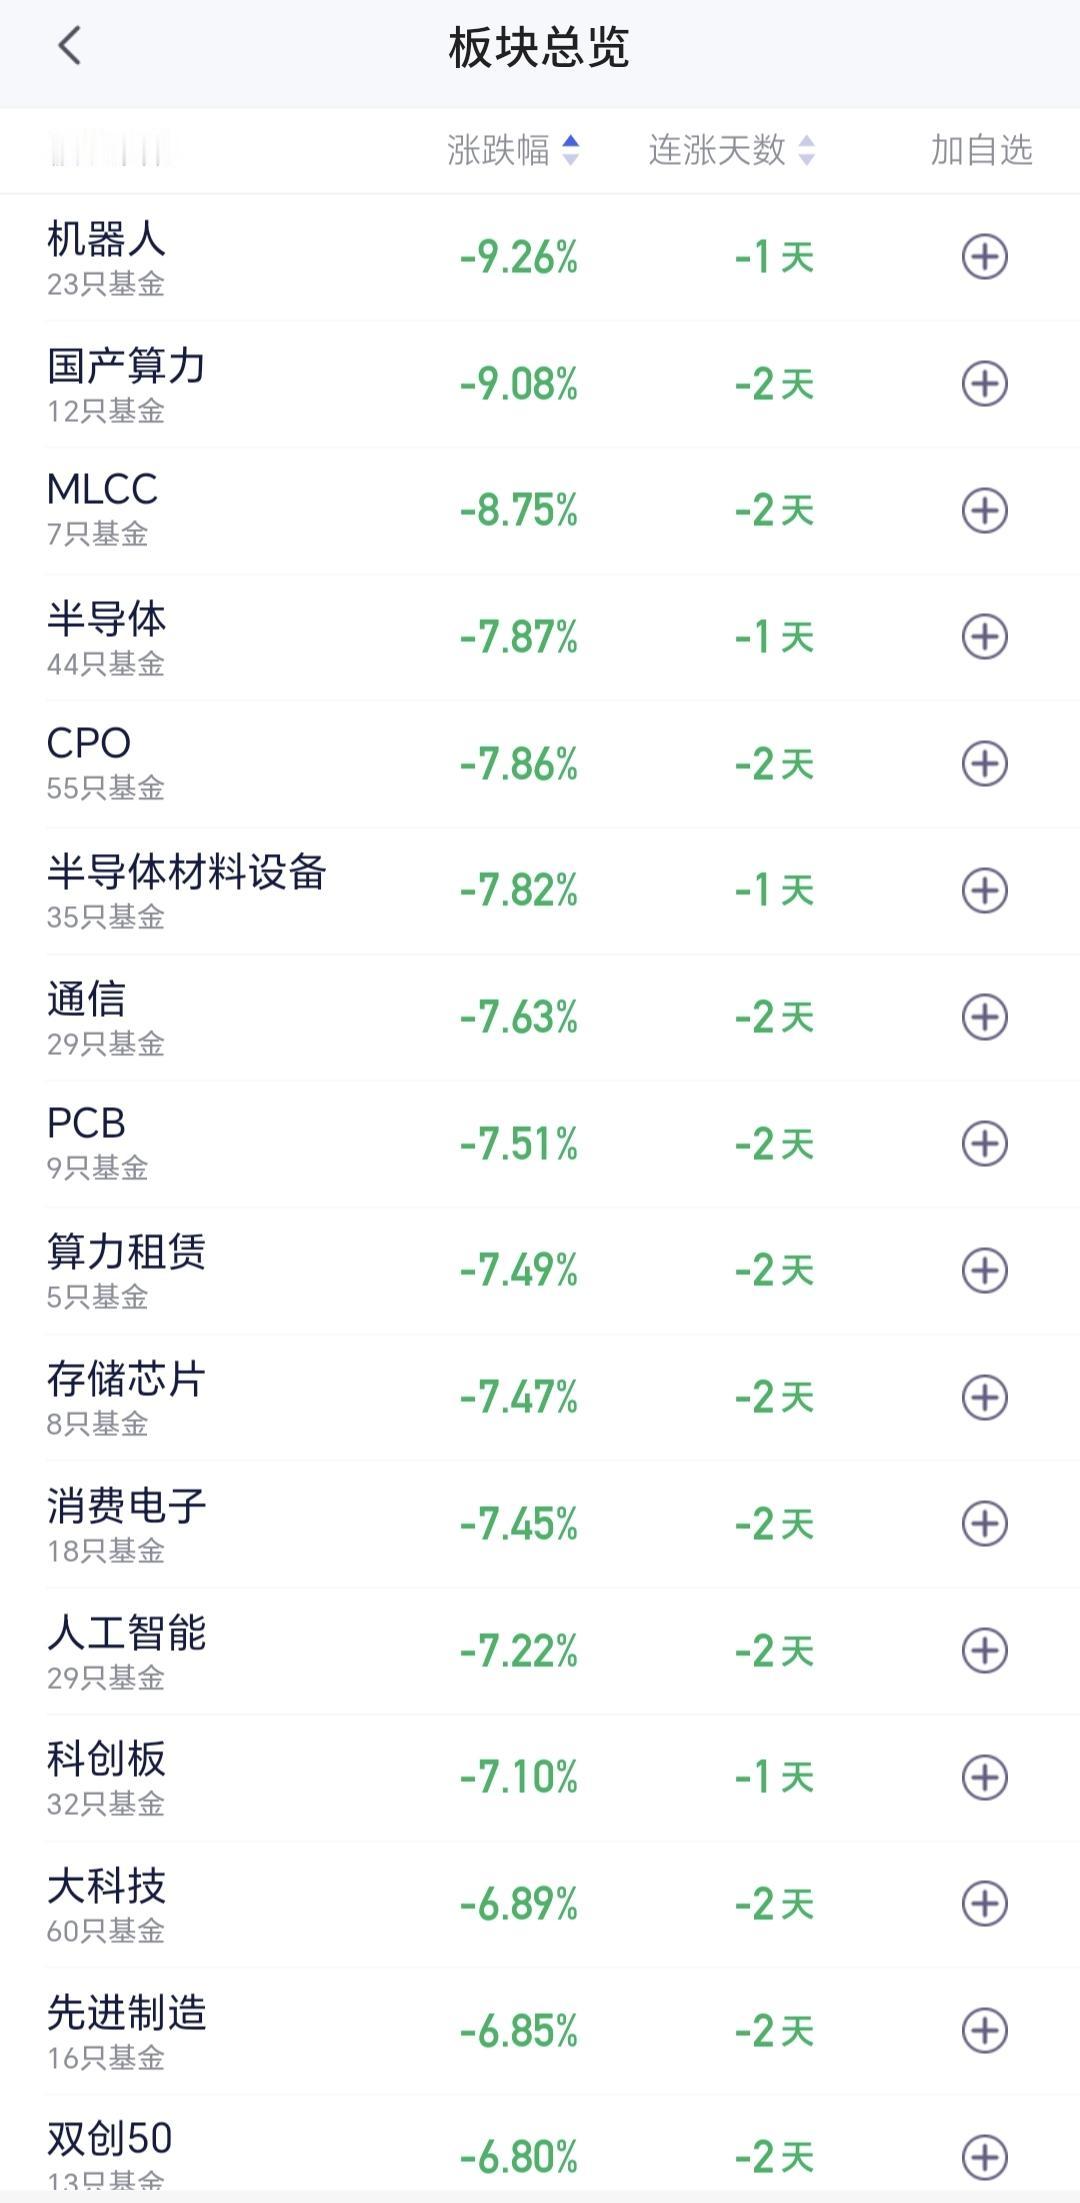Add CPO to favorites with plus icon
This screenshot has height=2203, width=1080.
coord(984,764)
